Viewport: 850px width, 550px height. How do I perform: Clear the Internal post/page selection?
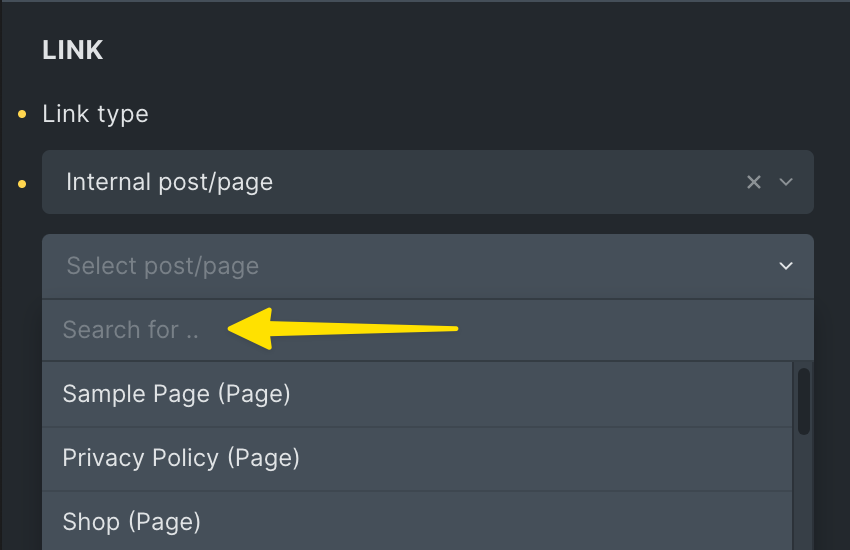754,182
